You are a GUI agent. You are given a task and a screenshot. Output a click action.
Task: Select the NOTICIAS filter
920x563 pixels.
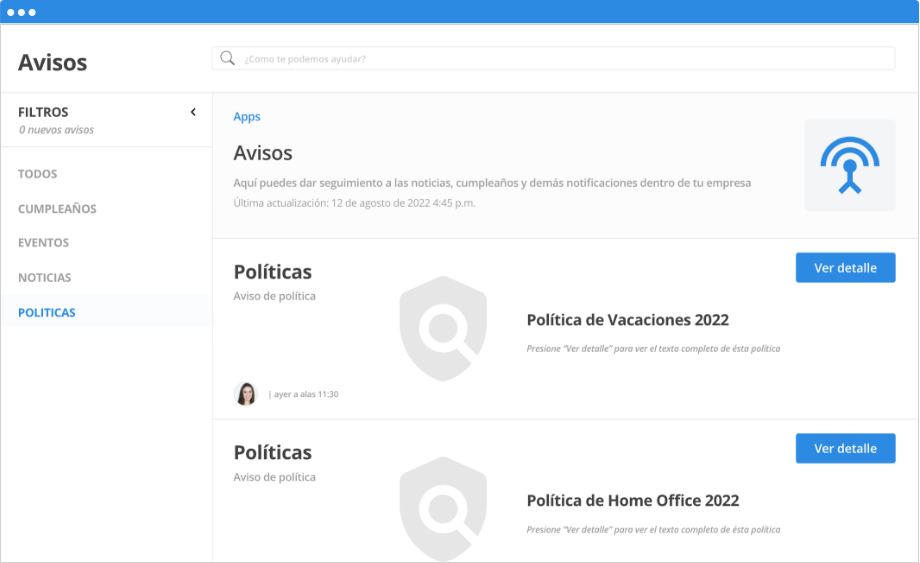(45, 277)
